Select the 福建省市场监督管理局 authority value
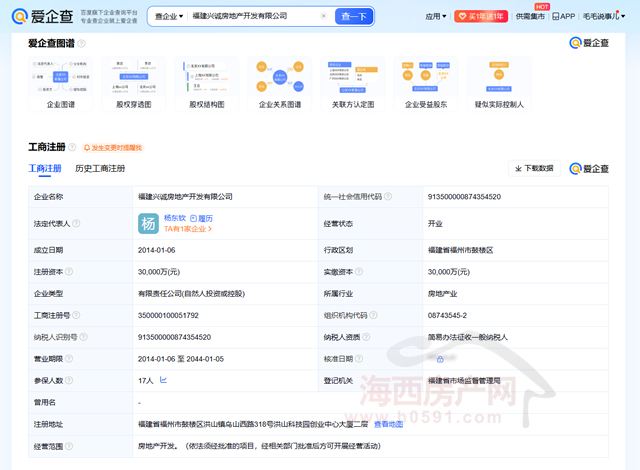 464,381
